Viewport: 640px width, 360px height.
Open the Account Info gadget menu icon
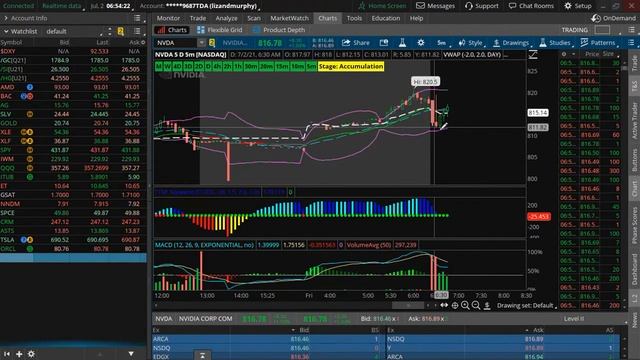pos(137,18)
